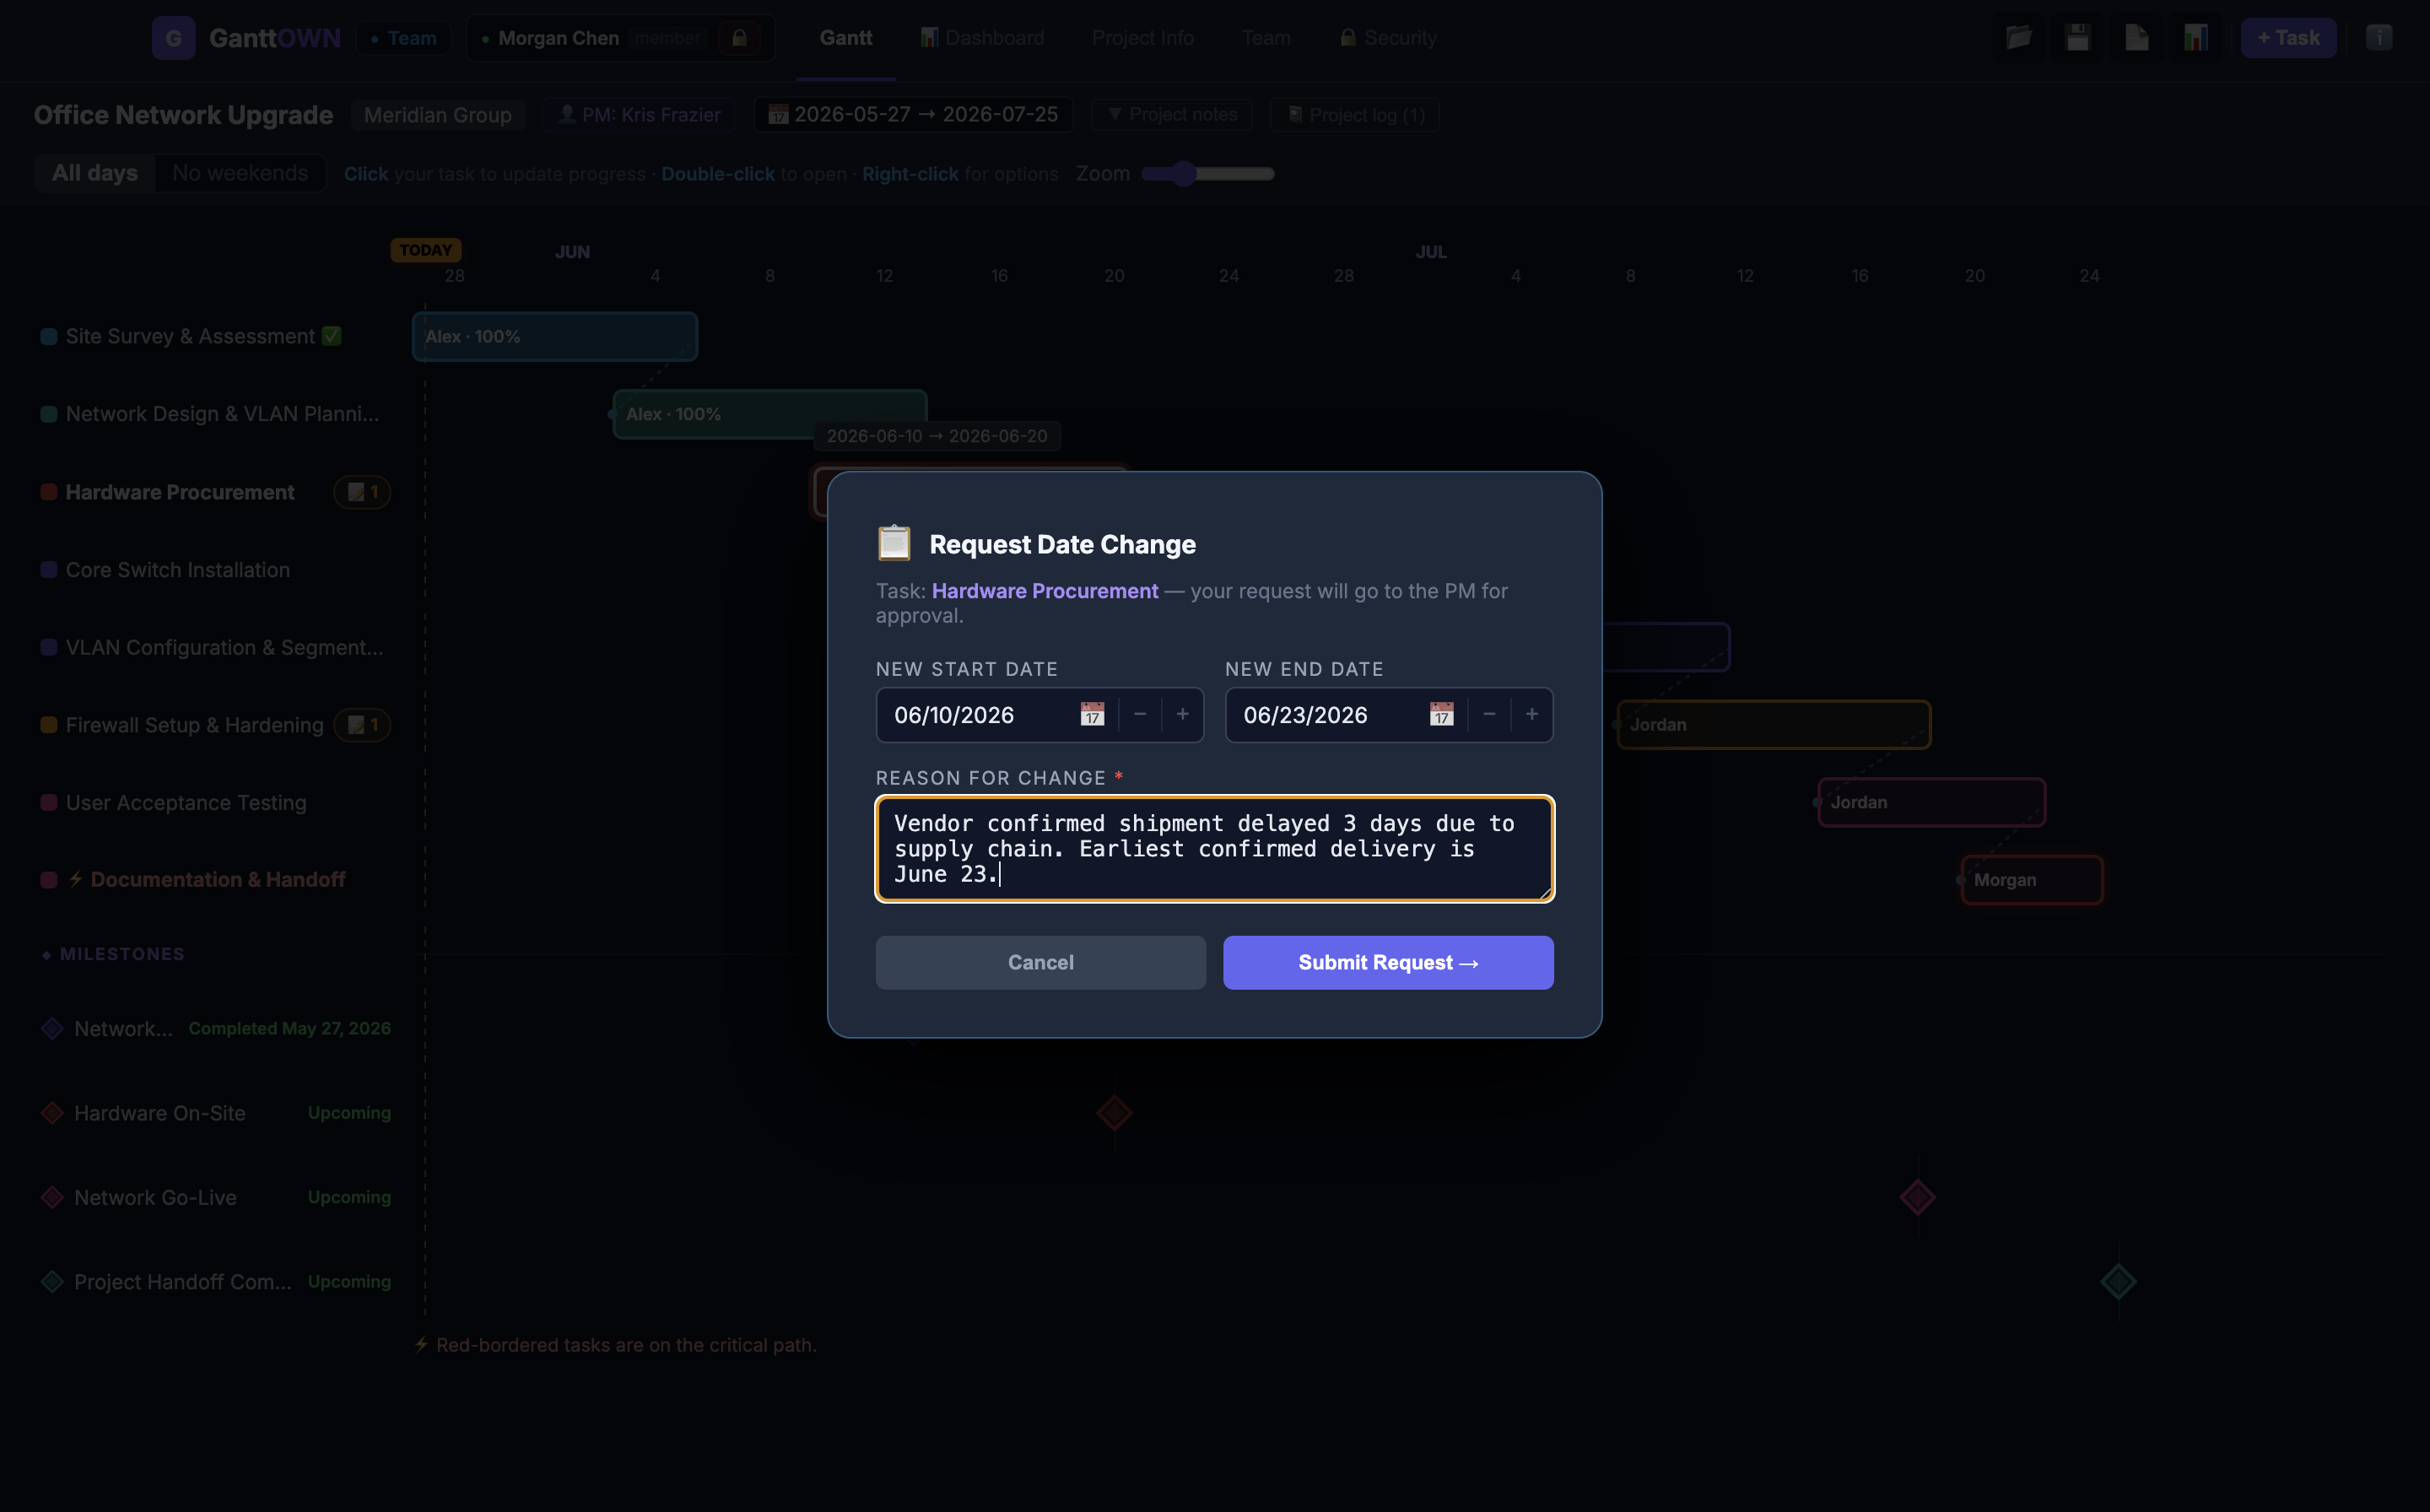
Task: Switch to No weekends view
Action: coord(240,173)
